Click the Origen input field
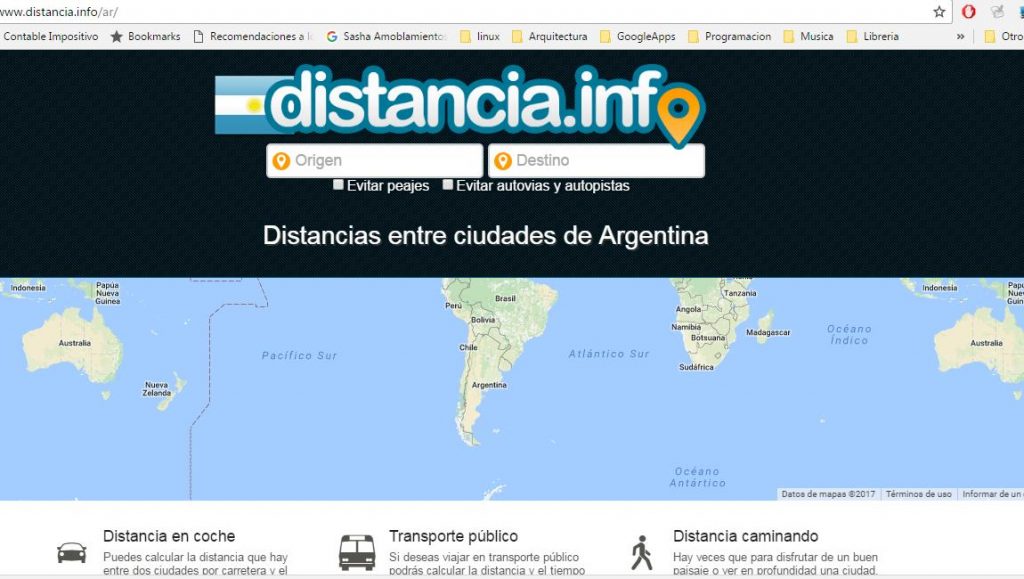Image resolution: width=1024 pixels, height=579 pixels. click(375, 161)
